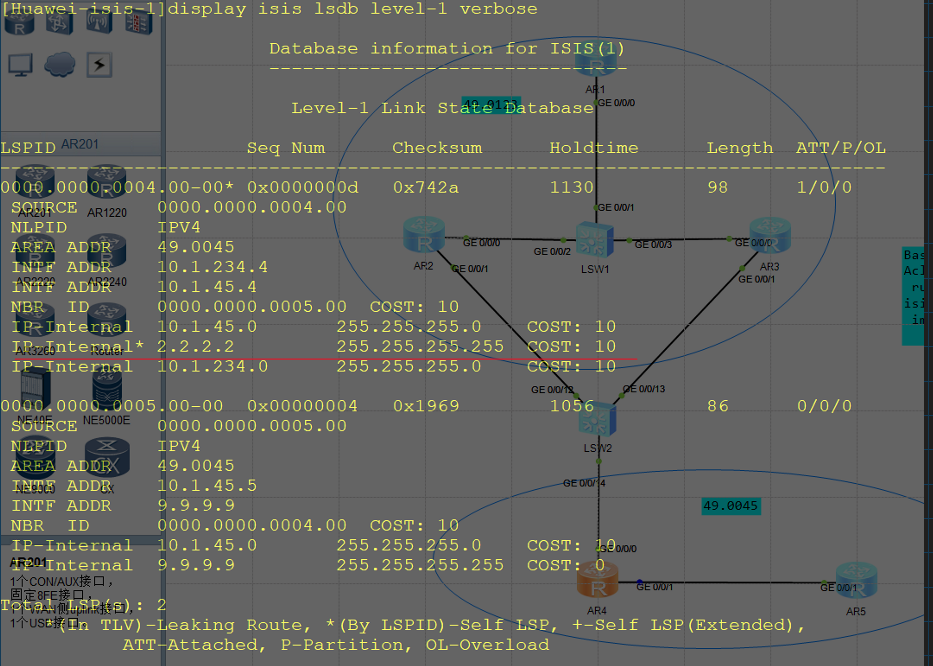Click the GE 0/0/3 interface label

(653, 245)
